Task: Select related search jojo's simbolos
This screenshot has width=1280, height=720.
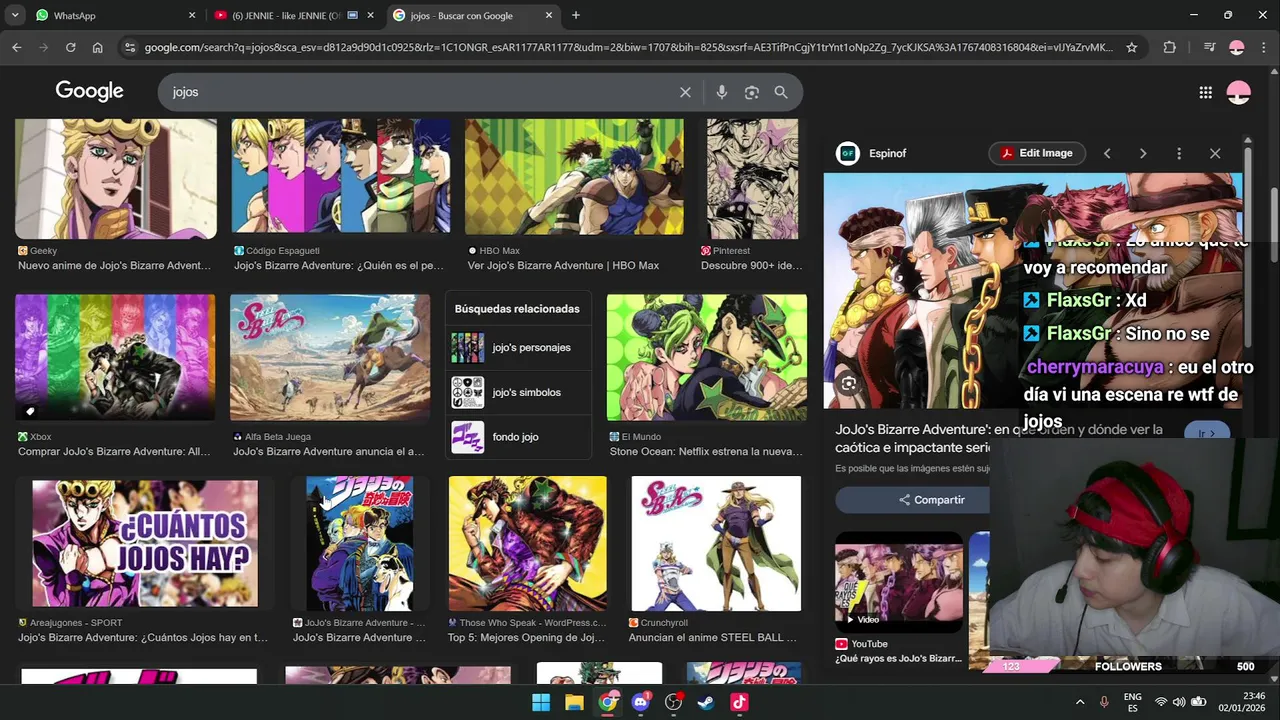Action: [519, 392]
